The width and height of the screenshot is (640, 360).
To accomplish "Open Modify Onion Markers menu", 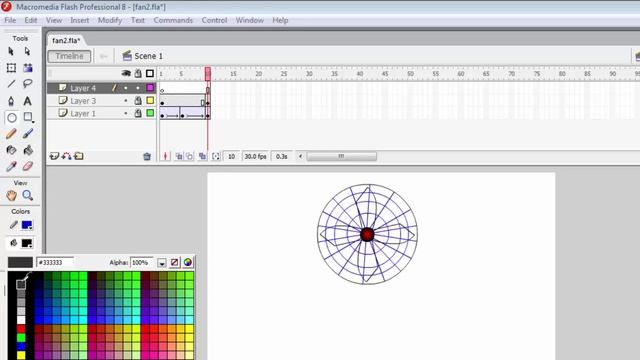I will [216, 156].
